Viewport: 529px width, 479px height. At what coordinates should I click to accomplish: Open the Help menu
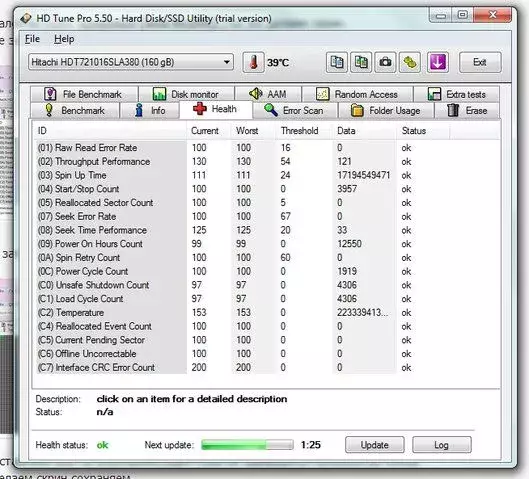[x=64, y=39]
